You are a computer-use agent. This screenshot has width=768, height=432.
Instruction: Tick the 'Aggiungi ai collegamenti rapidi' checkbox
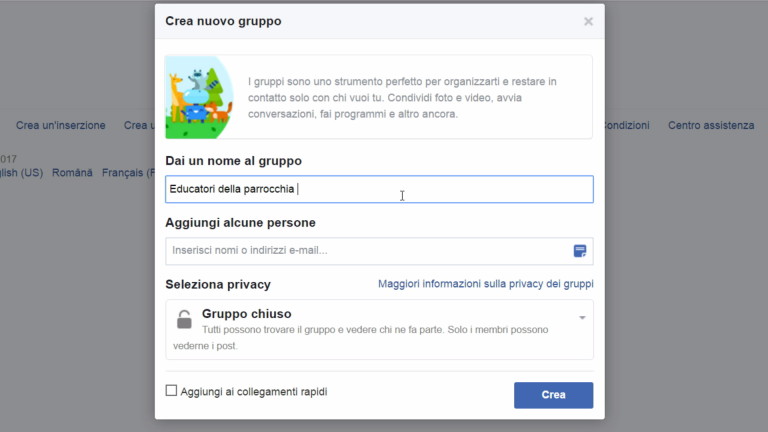171,391
